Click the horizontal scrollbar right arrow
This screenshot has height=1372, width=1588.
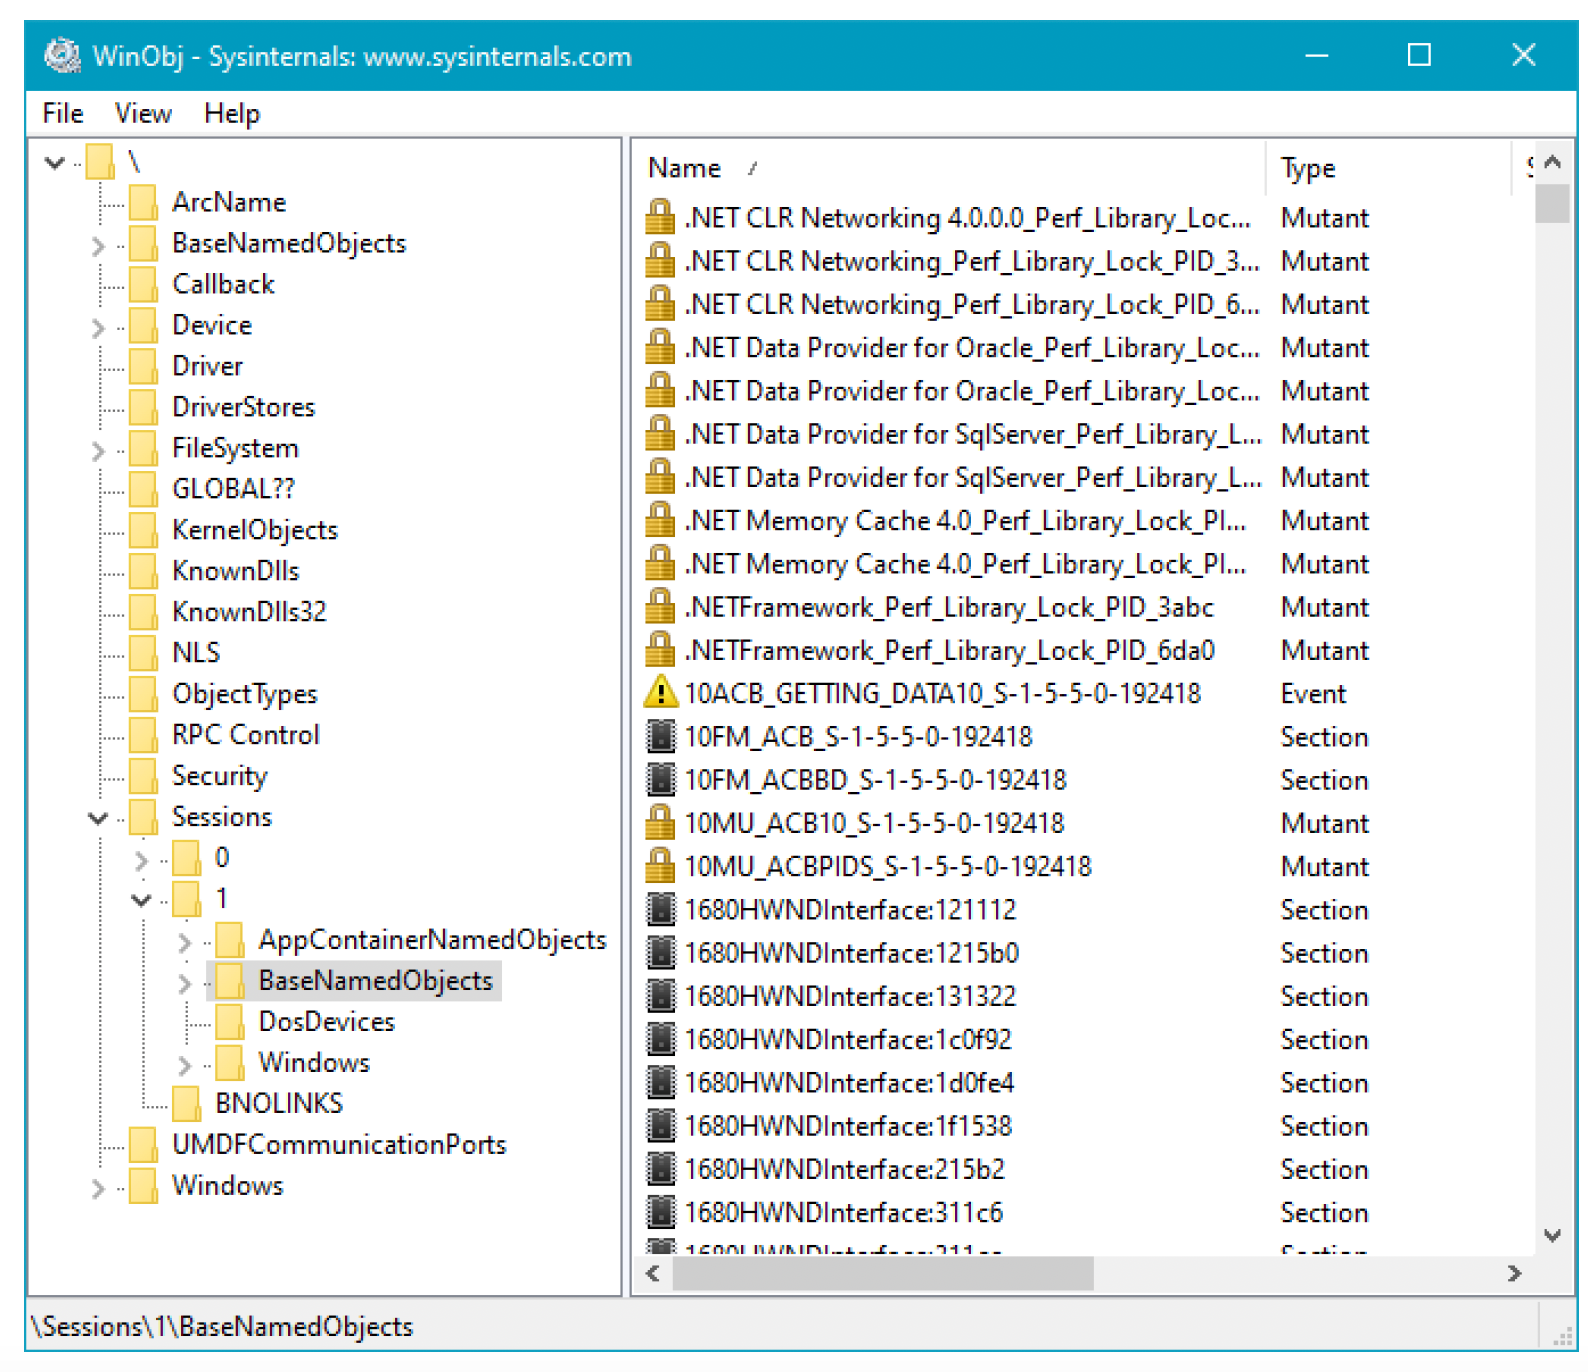pyautogui.click(x=1514, y=1273)
